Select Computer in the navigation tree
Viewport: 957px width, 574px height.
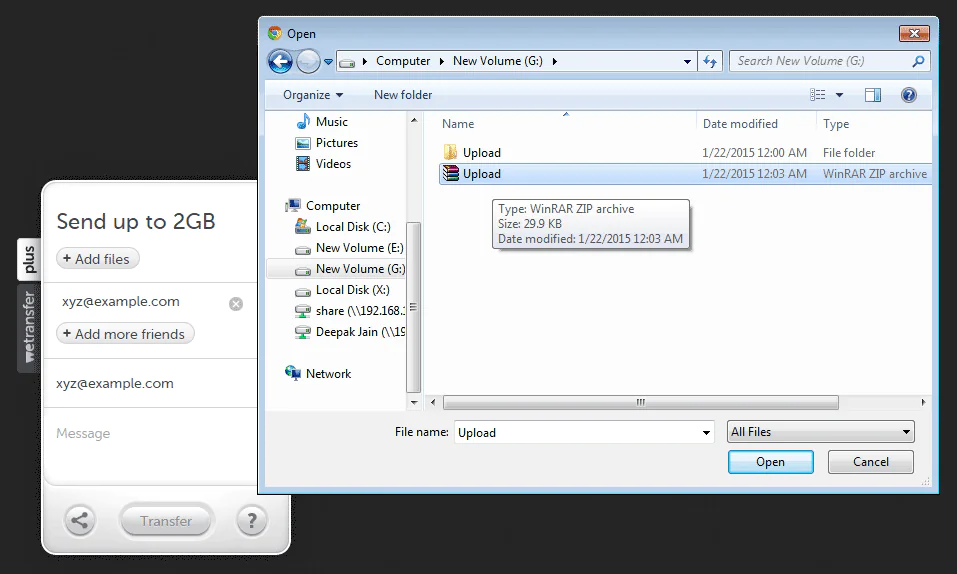[333, 206]
